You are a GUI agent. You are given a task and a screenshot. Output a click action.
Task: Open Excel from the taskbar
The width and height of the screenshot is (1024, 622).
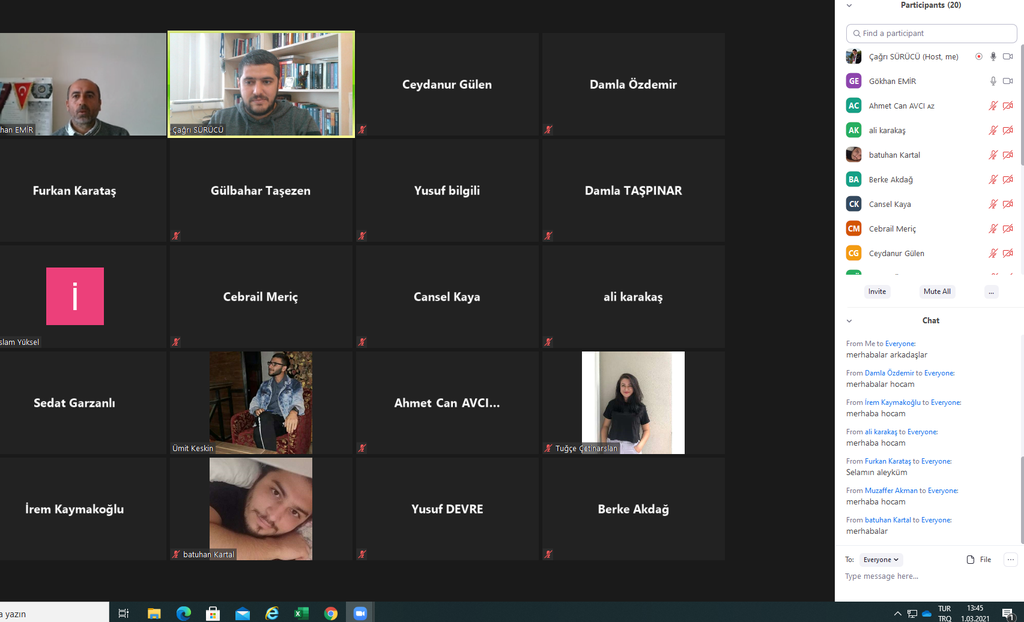301,613
